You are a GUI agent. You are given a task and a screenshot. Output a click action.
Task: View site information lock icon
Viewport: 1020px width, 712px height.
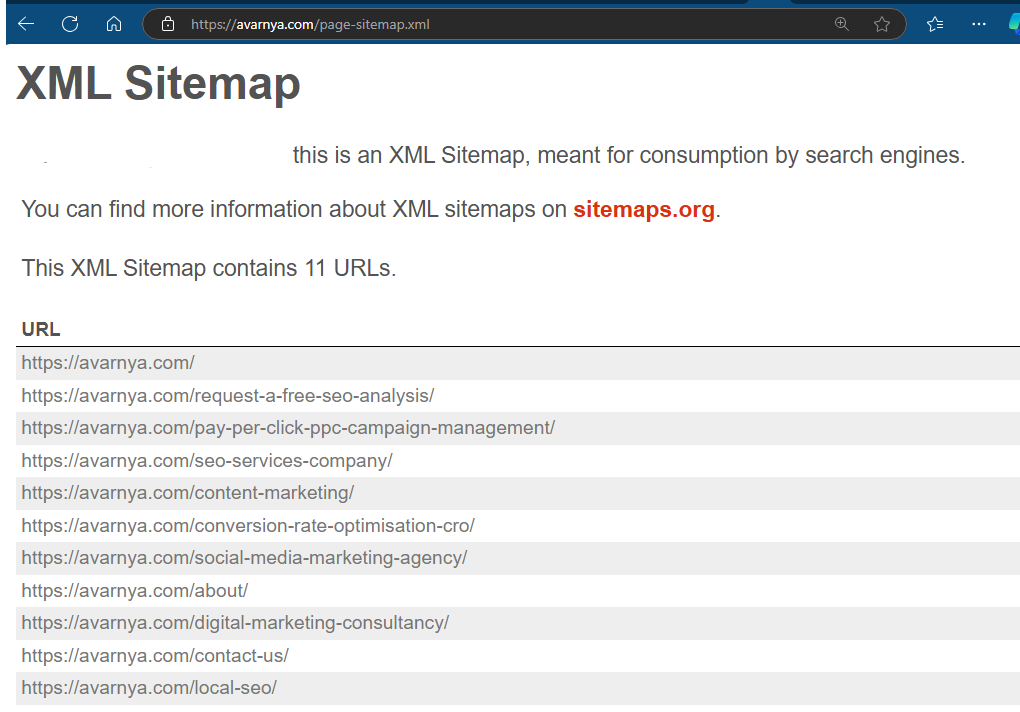(168, 24)
